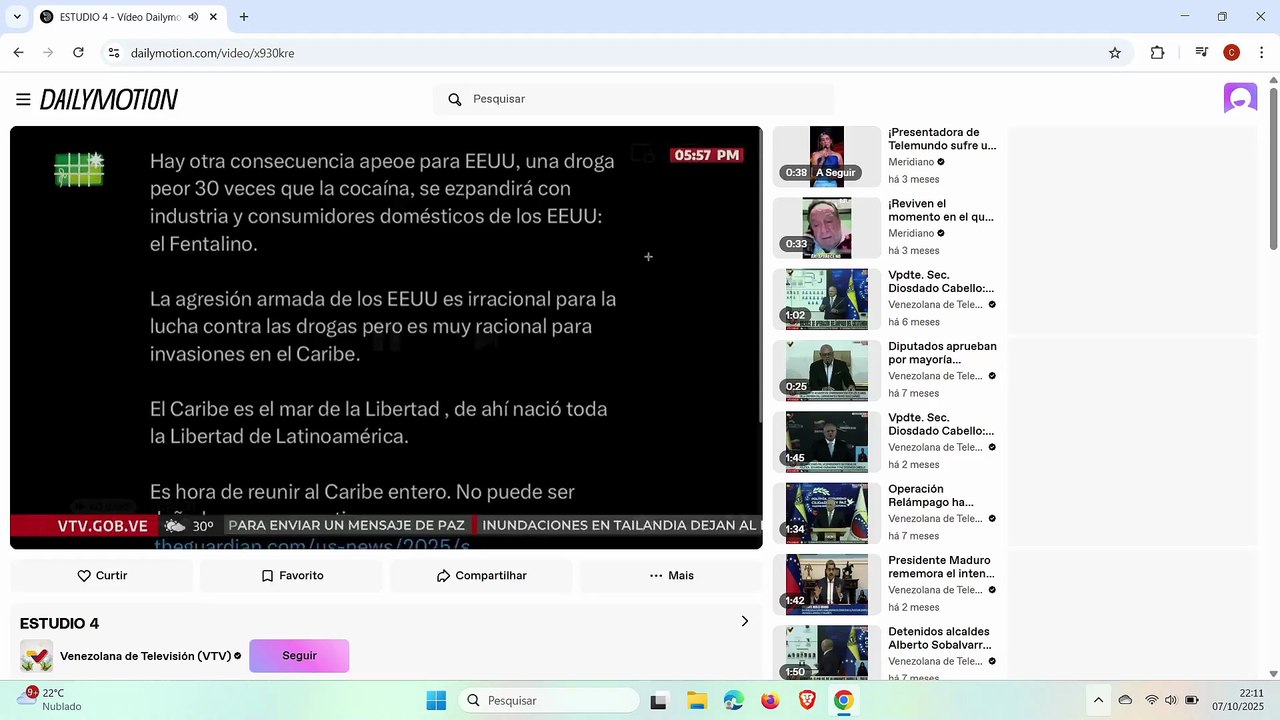Expand ESTUDIO 4 description chevron

744,622
